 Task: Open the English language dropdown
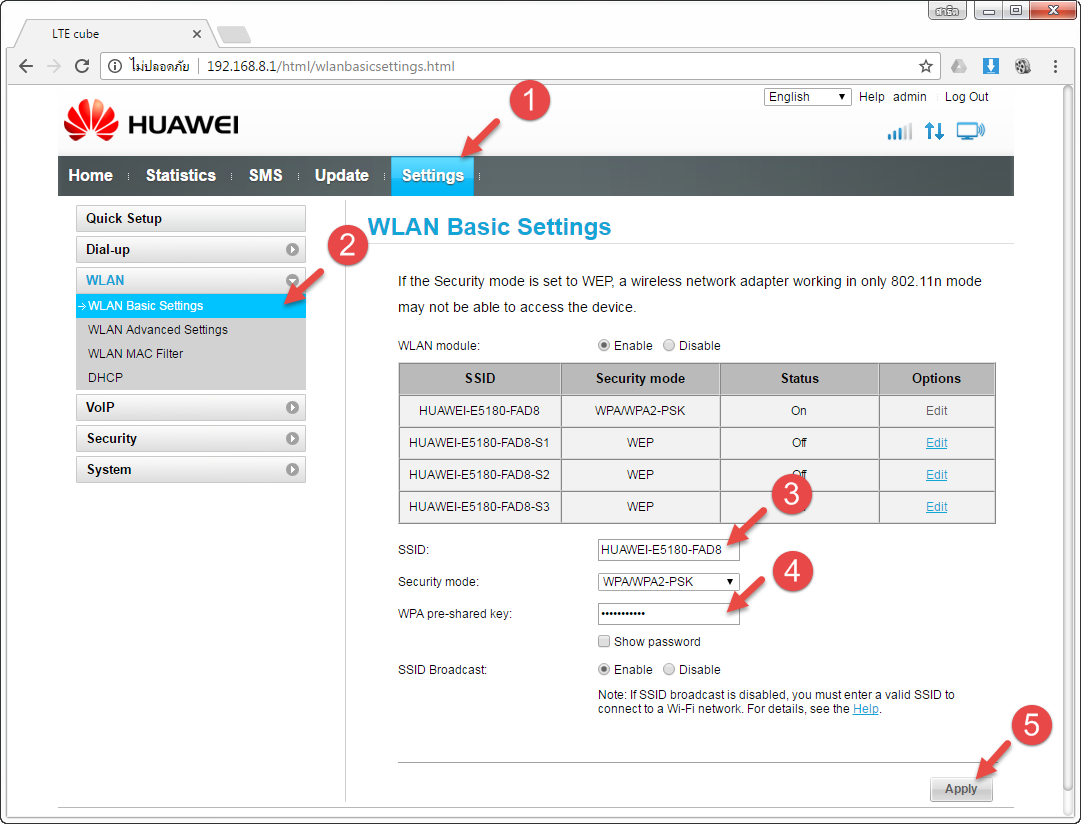pos(807,97)
